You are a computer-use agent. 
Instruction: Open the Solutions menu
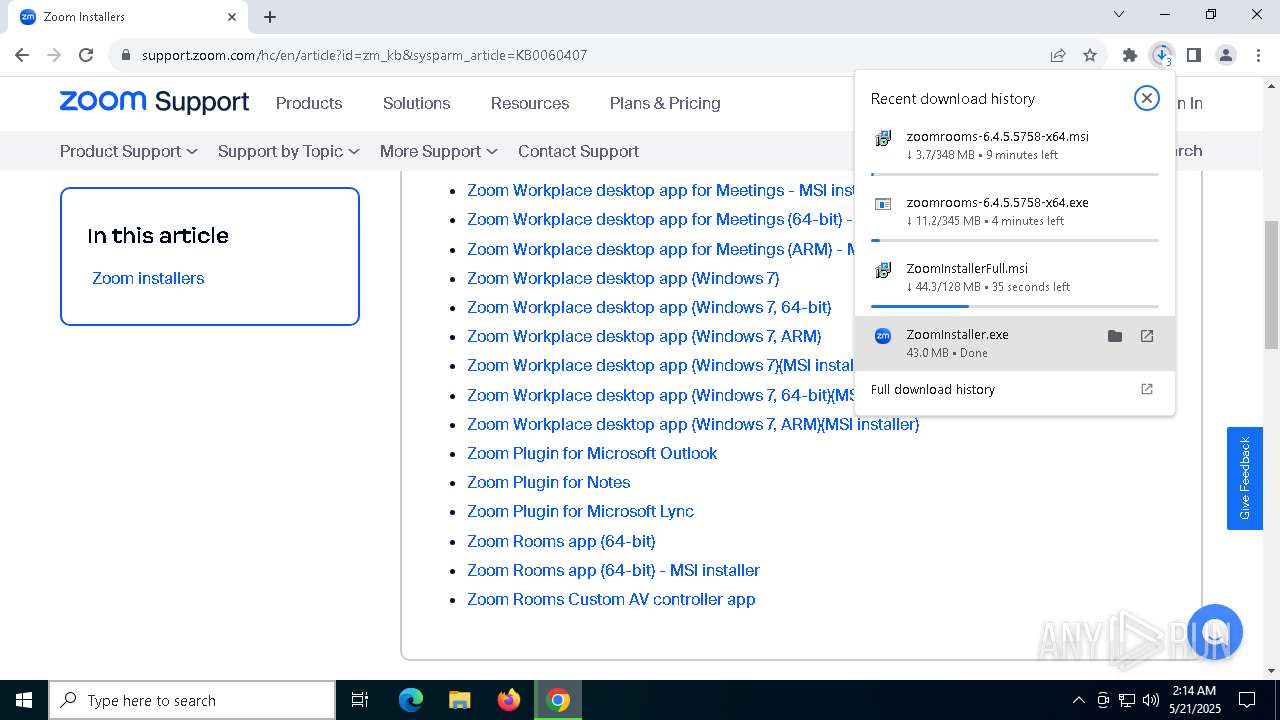pyautogui.click(x=416, y=103)
